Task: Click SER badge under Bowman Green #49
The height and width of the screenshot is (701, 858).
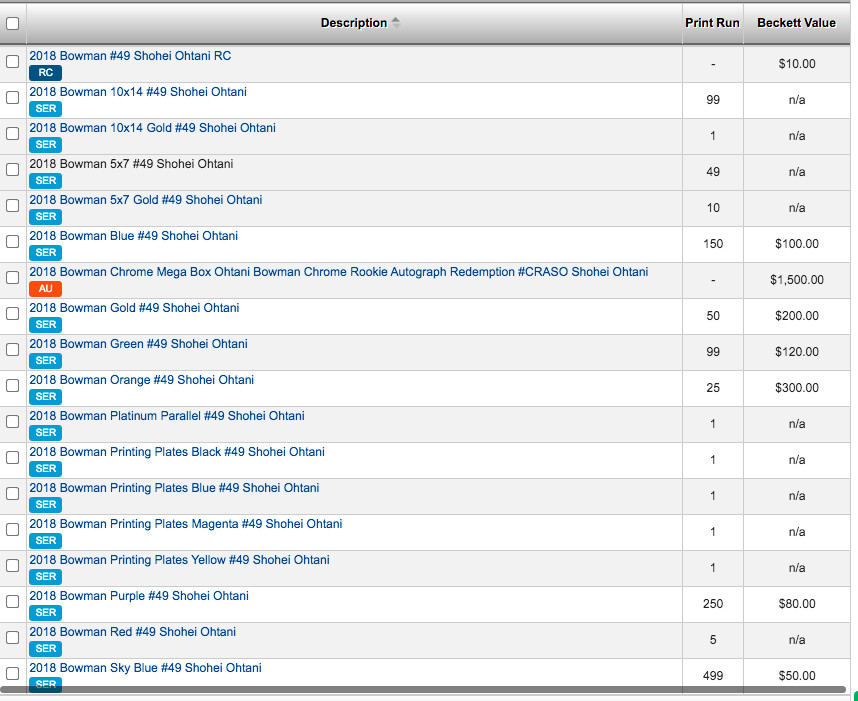Action: (45, 361)
